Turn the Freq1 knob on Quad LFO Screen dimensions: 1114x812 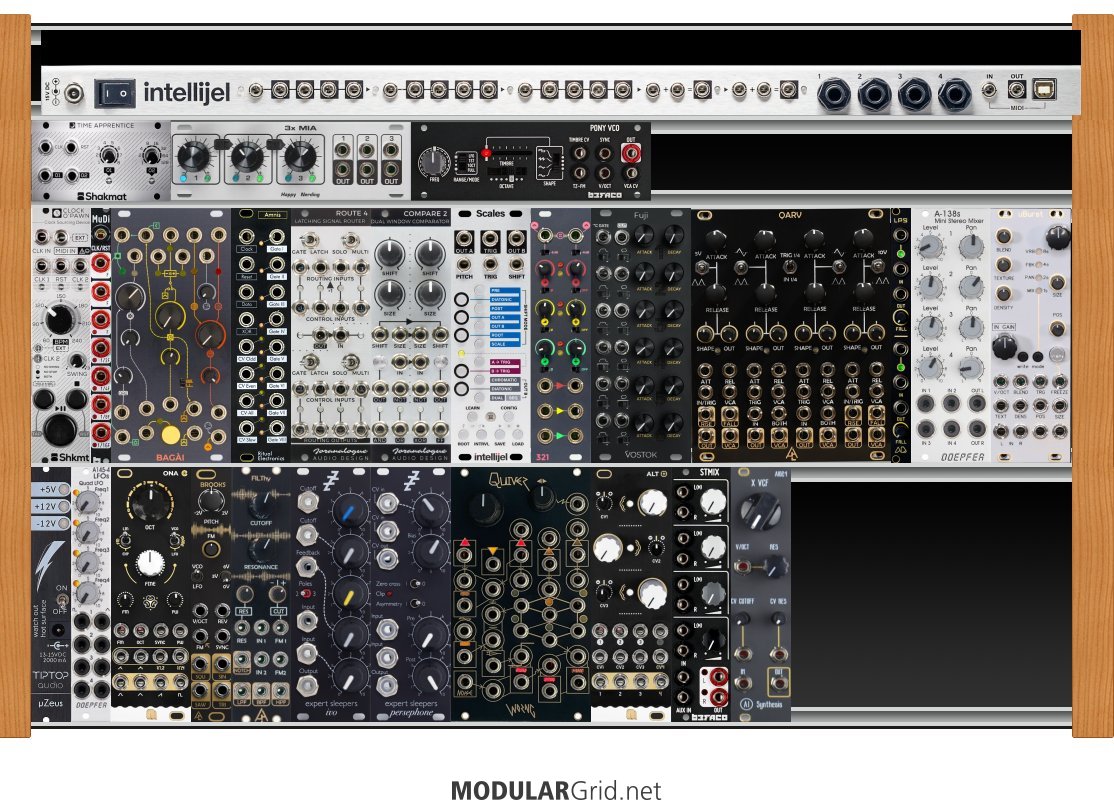pyautogui.click(x=86, y=502)
